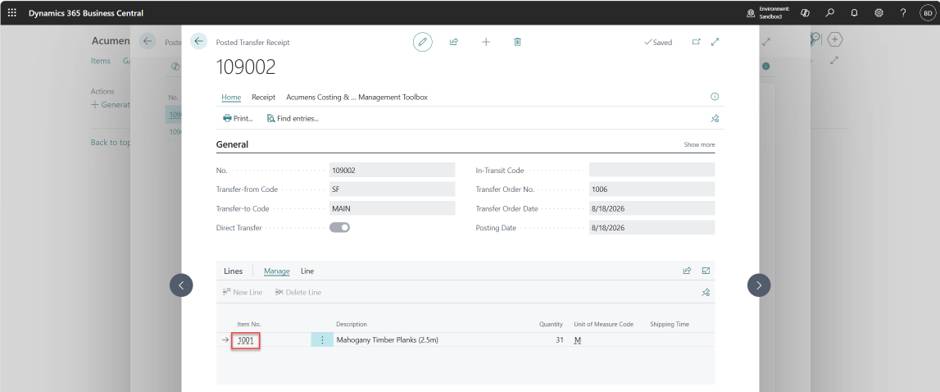The width and height of the screenshot is (940, 392).
Task: Expand the receipt page to full width
Action: click(715, 42)
